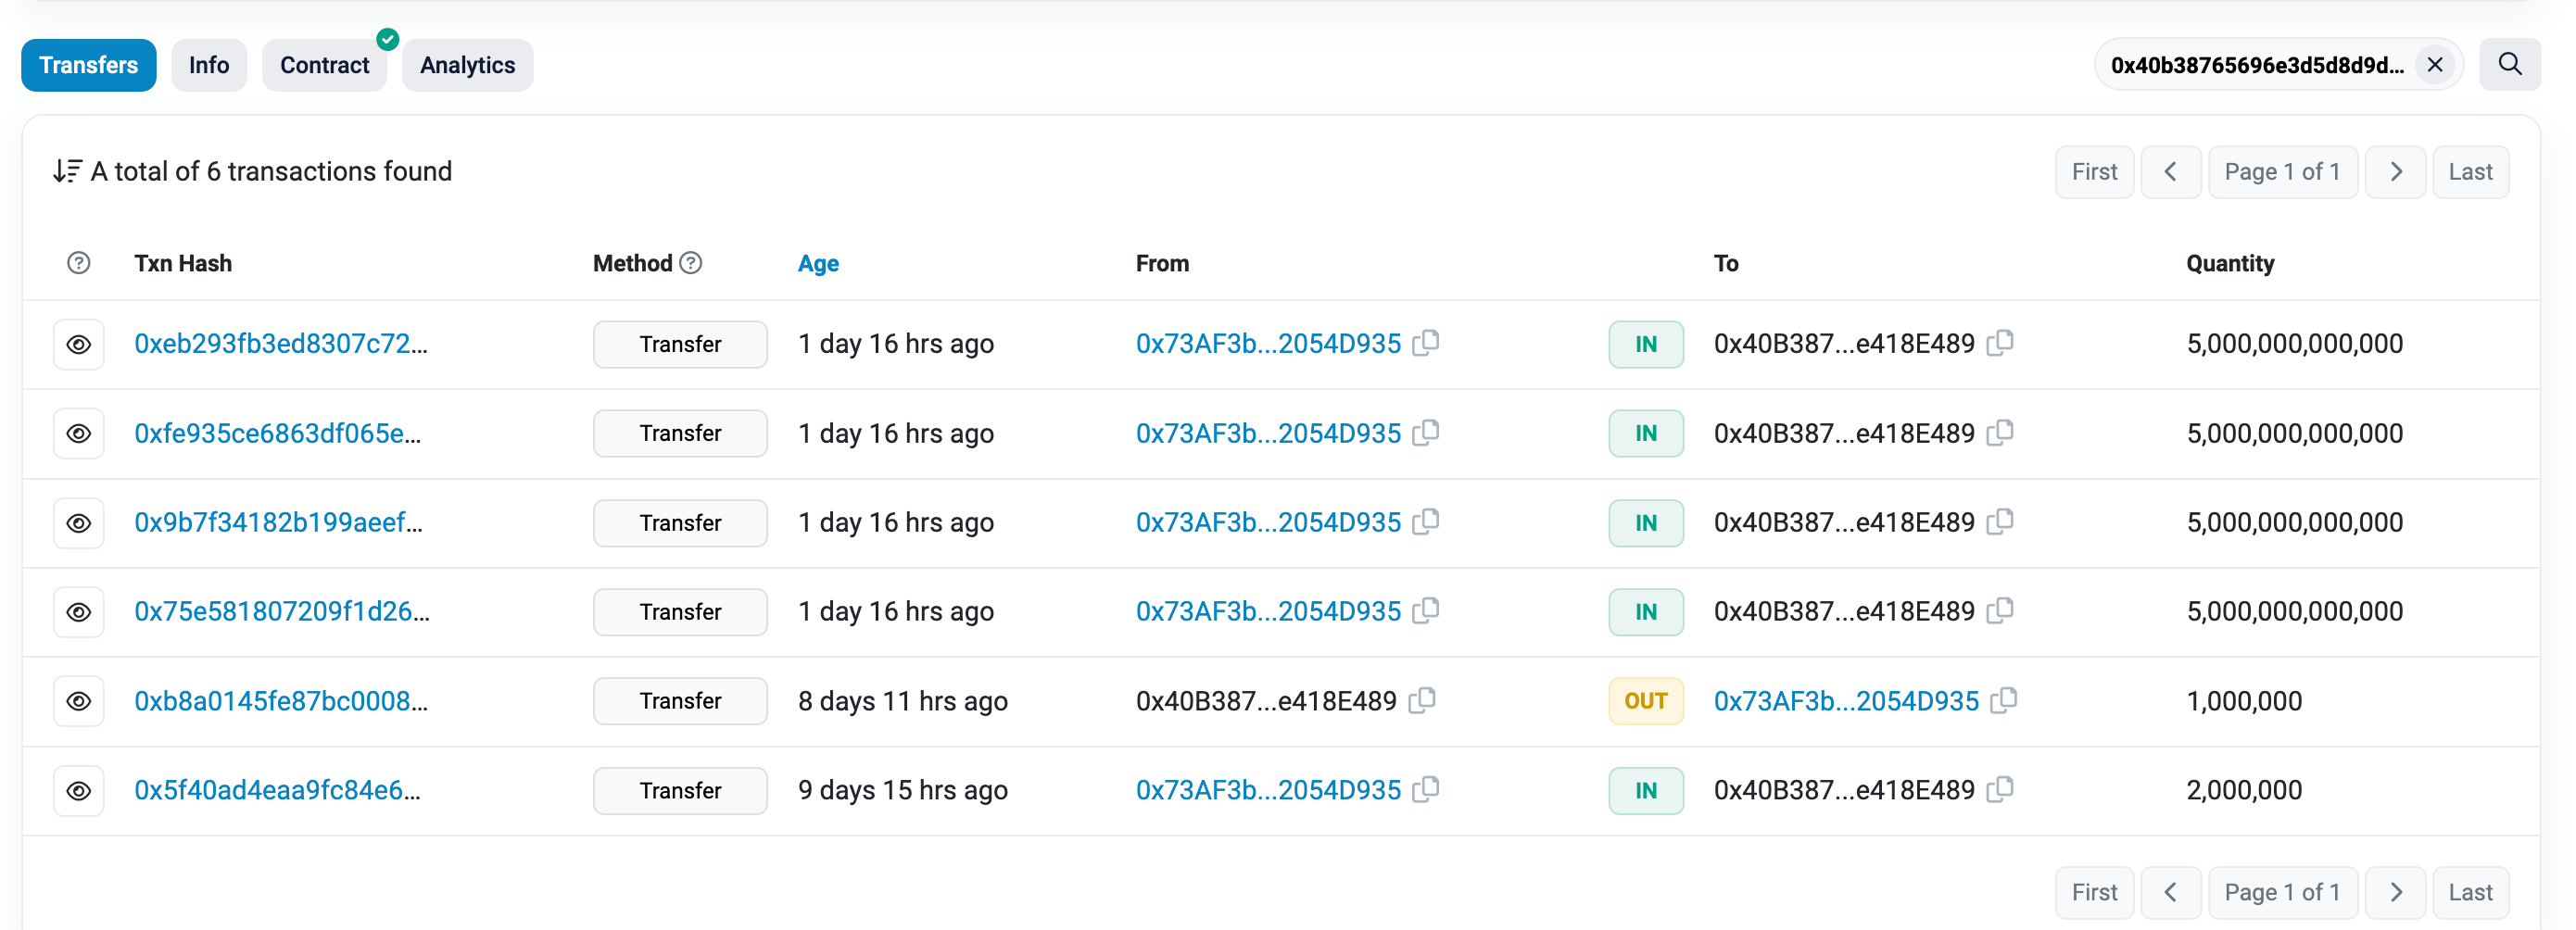2576x930 pixels.
Task: Open From address 0x73AF3b in 9 days row
Action: point(1269,791)
